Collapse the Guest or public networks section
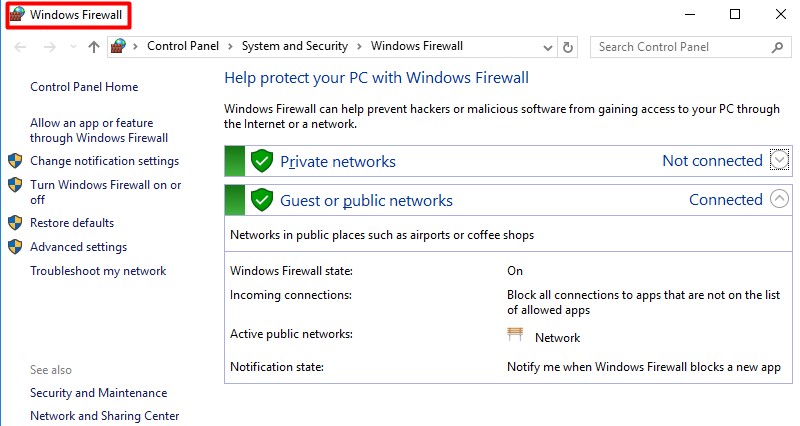This screenshot has width=800, height=426. (x=781, y=199)
